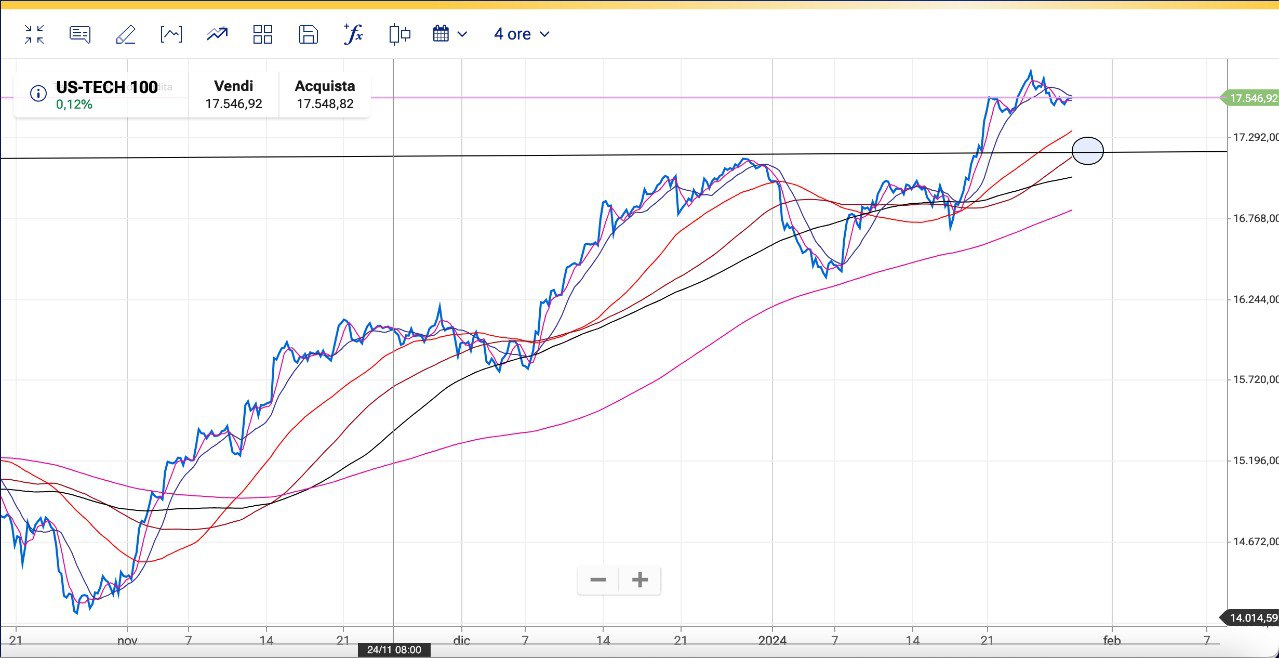Click the green 17.546,92 current price tag

pyautogui.click(x=1251, y=98)
